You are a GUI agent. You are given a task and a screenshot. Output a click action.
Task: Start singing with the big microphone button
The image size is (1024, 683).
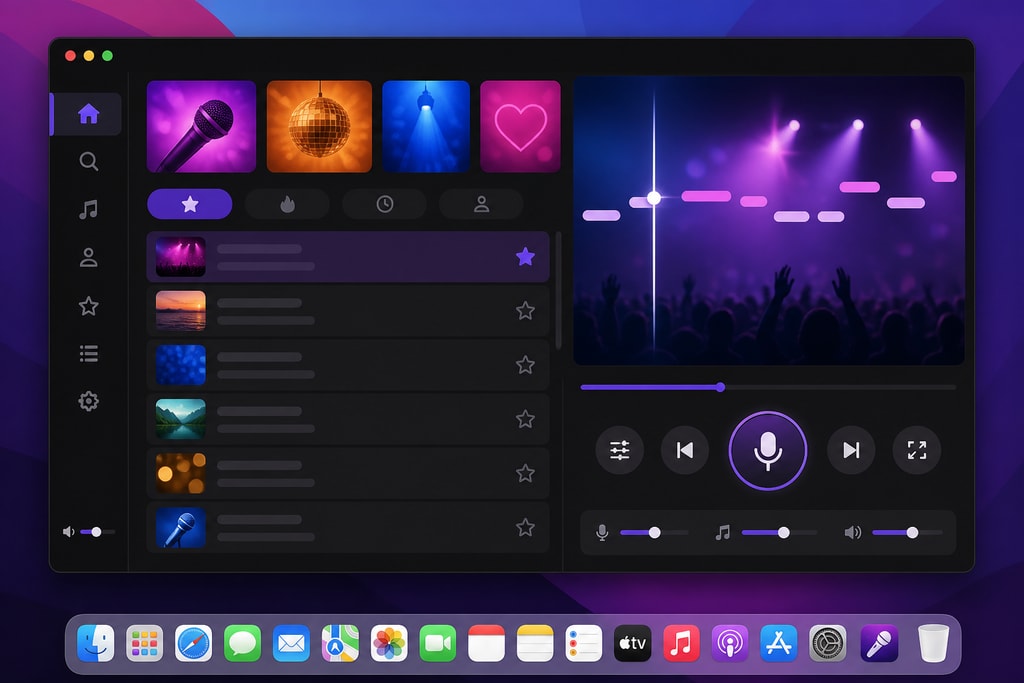(x=768, y=451)
